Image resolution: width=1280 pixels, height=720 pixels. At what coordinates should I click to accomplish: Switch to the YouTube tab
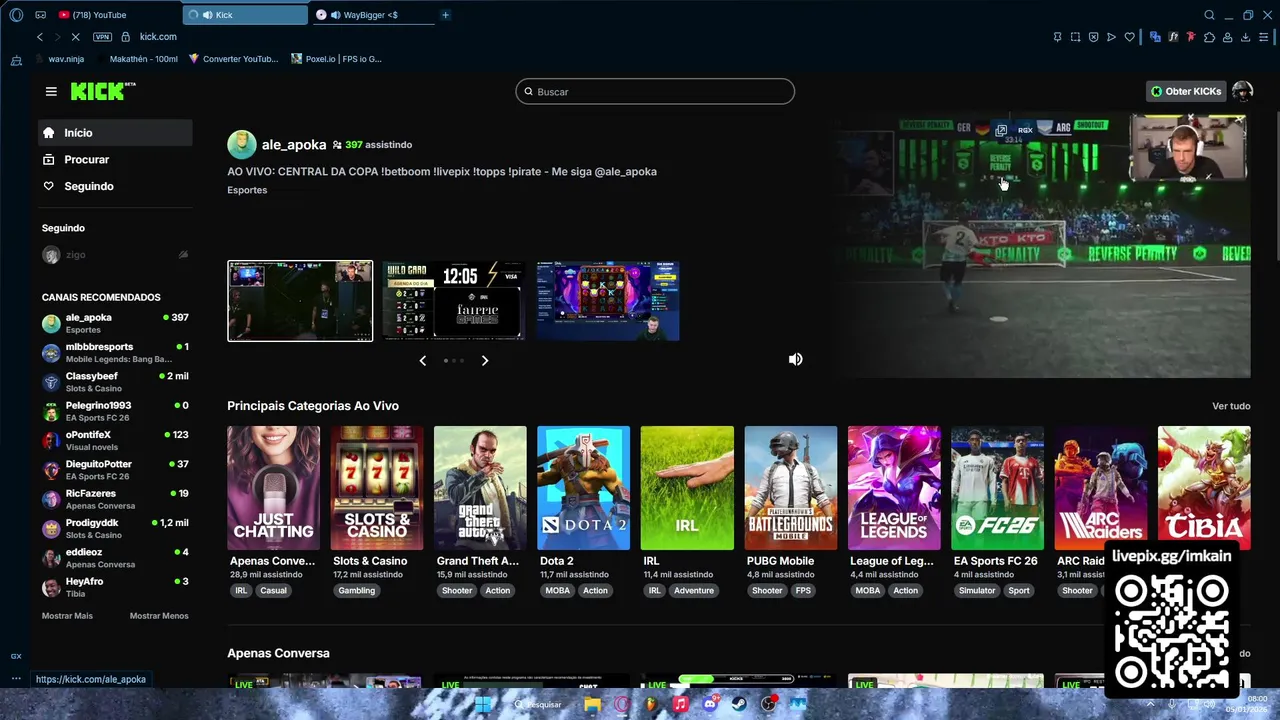[117, 15]
